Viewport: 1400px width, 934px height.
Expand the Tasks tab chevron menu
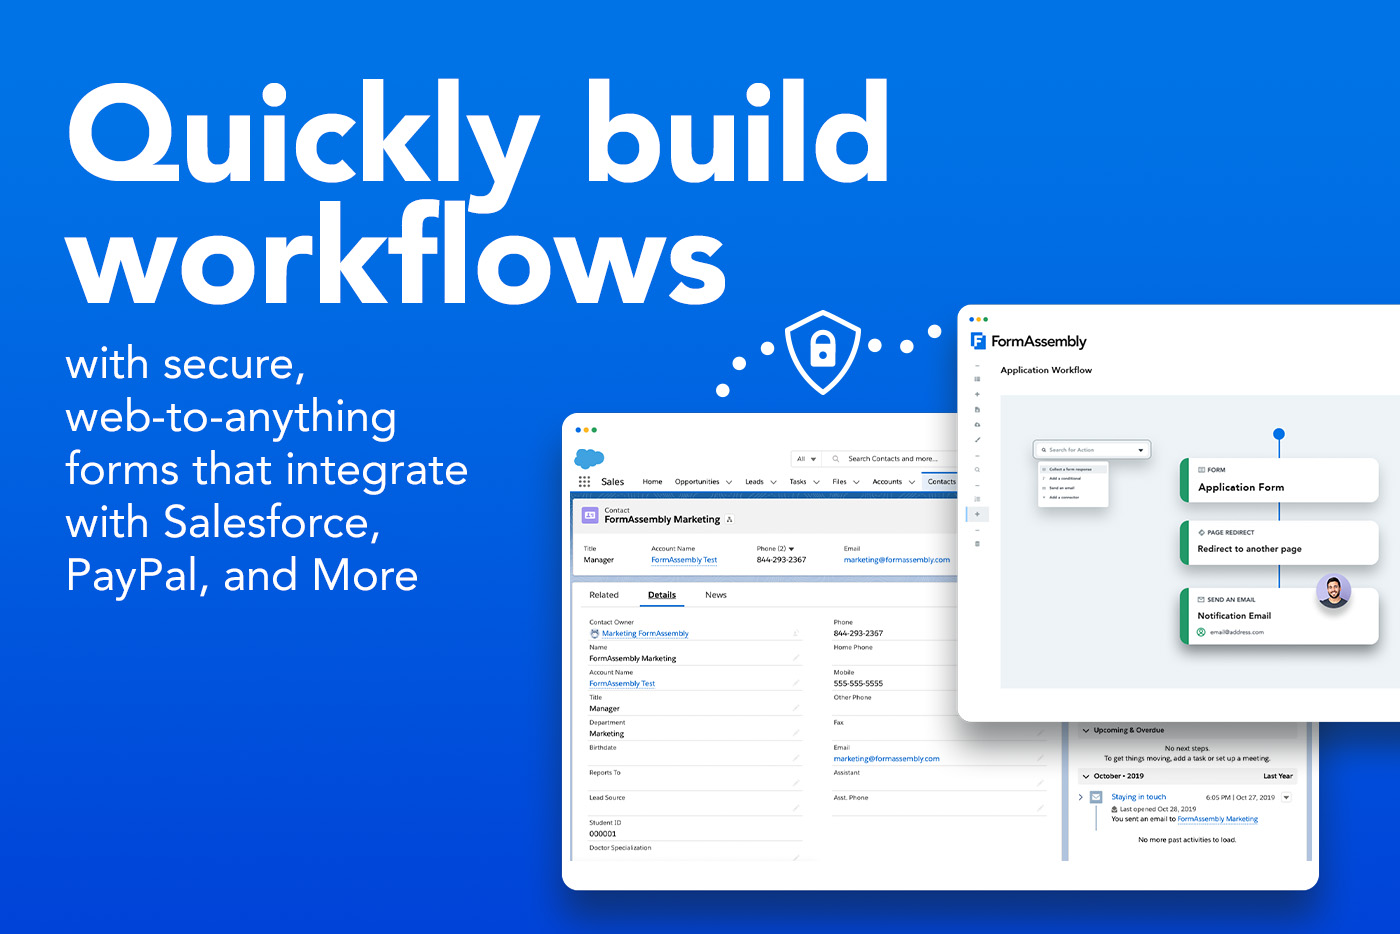click(816, 482)
